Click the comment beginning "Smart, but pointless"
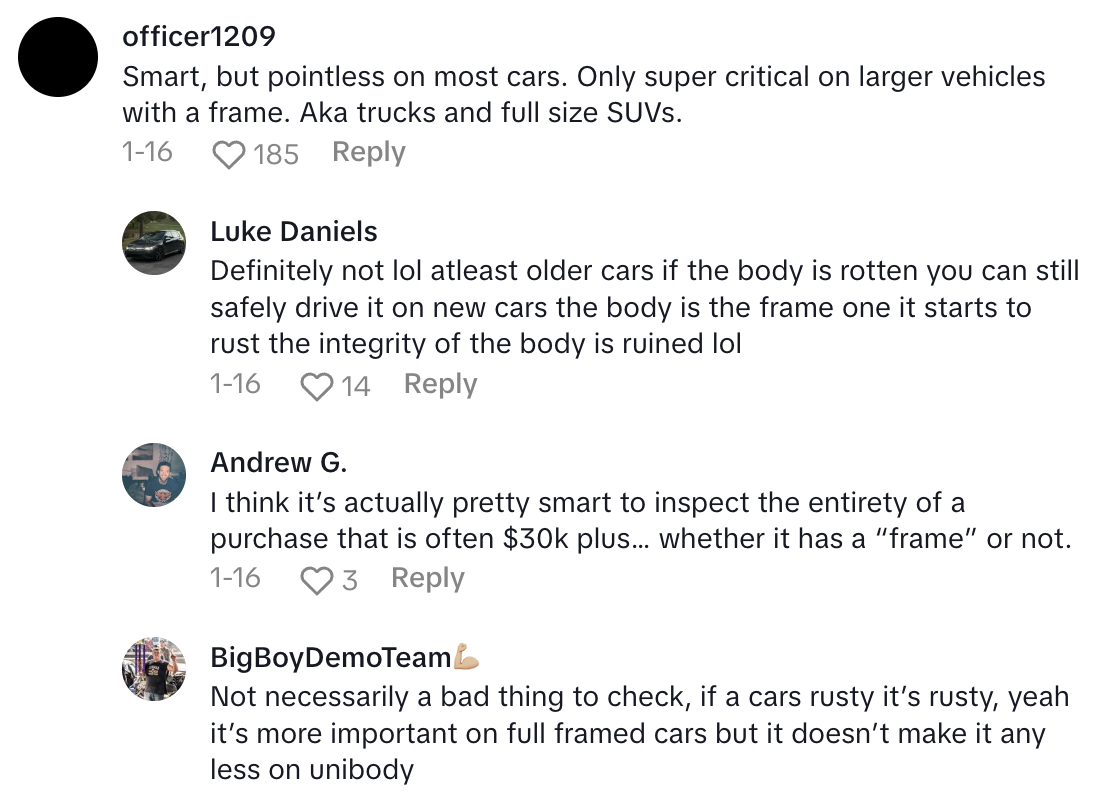The image size is (1110, 792). pyautogui.click(x=583, y=95)
